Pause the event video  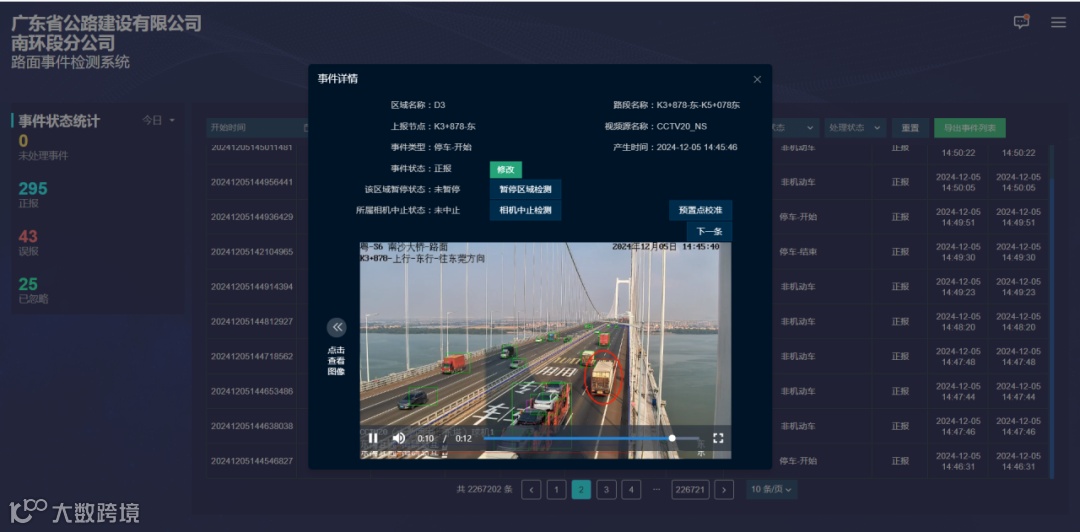click(373, 438)
